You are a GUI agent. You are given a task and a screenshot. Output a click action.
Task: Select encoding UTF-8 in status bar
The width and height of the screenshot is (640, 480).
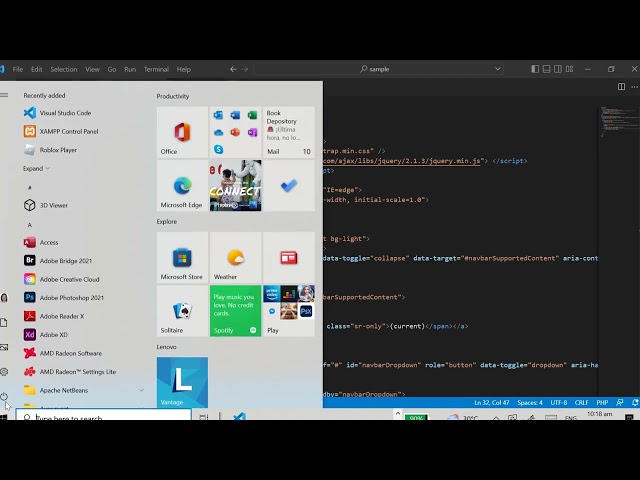559,402
